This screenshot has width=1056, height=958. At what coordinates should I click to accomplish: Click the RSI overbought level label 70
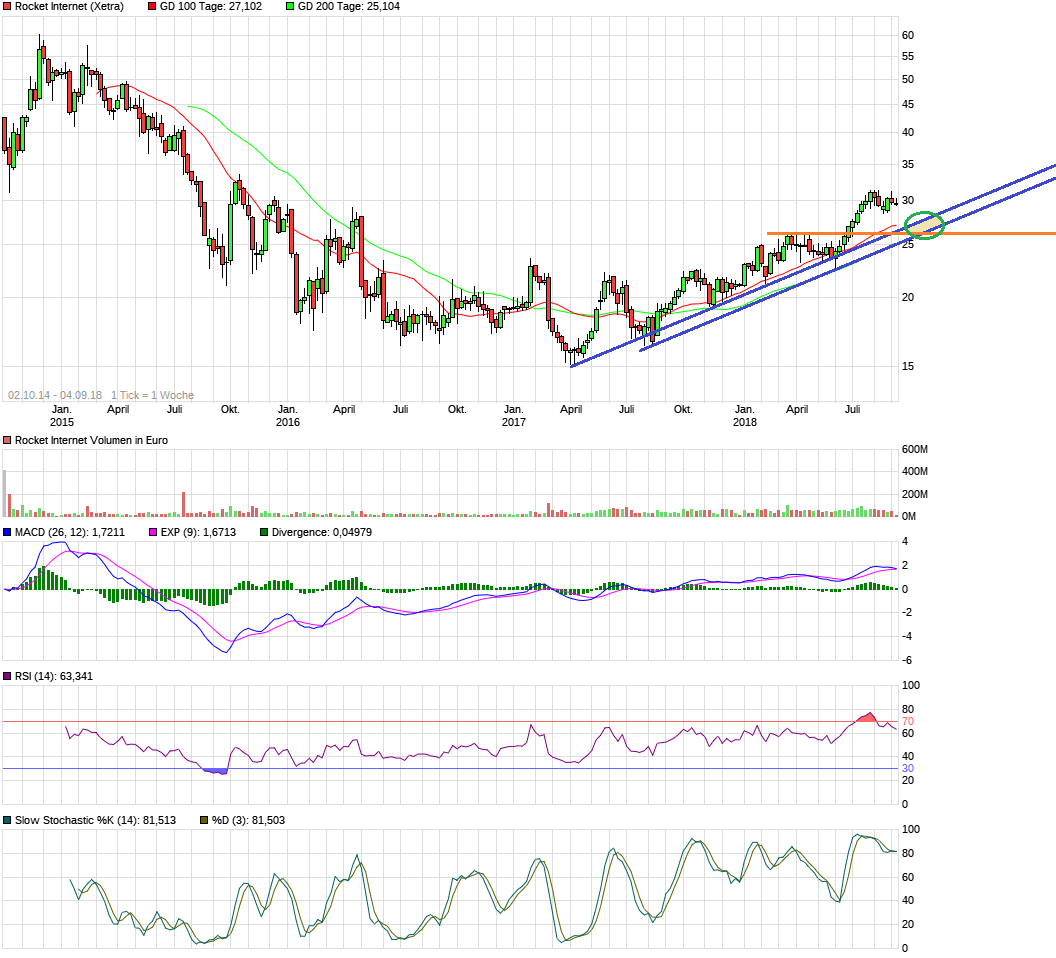click(x=908, y=722)
